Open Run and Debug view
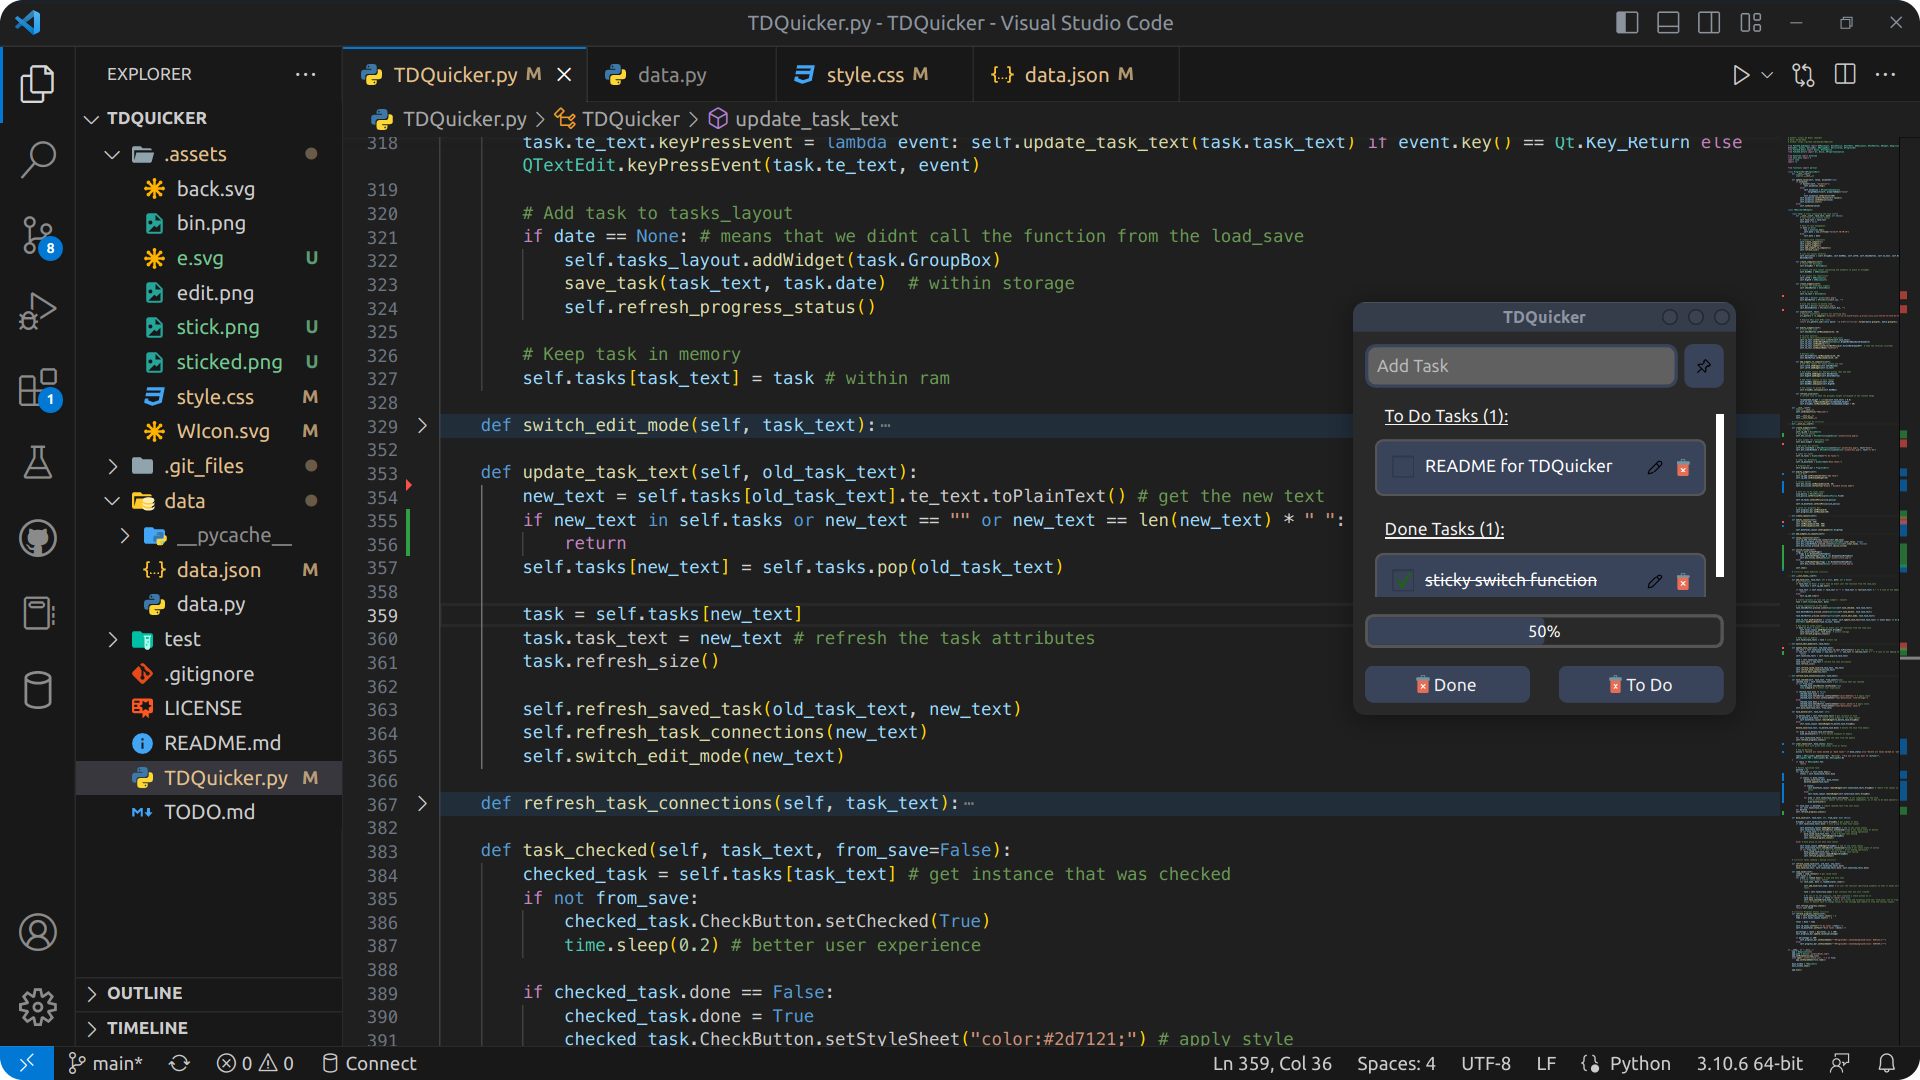 [x=38, y=311]
